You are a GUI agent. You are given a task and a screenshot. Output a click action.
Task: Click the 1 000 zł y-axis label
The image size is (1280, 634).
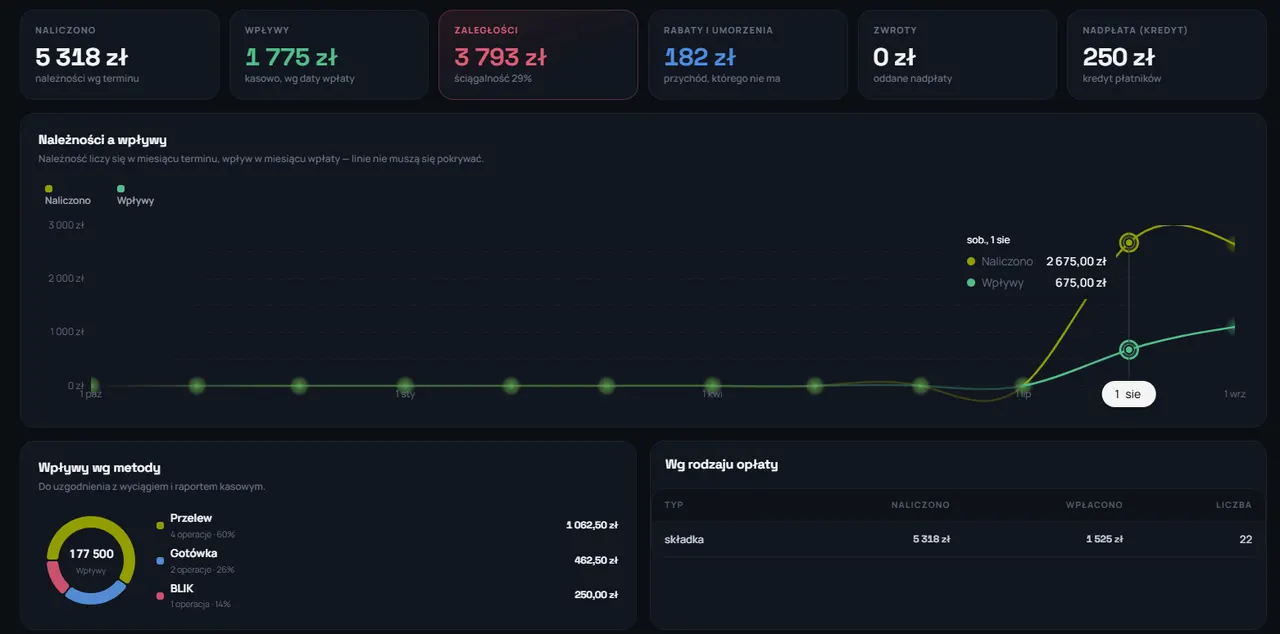[66, 332]
